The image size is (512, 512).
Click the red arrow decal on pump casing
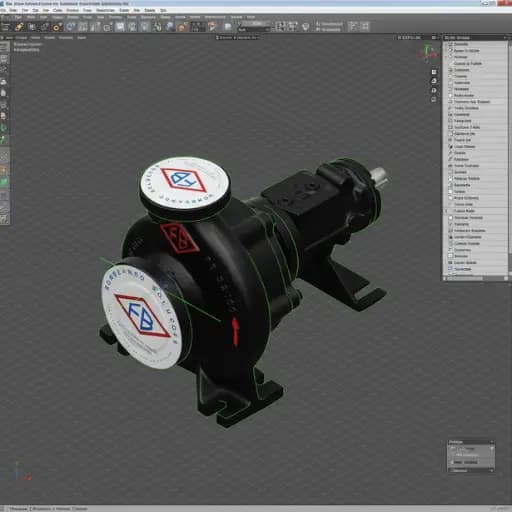pos(235,331)
